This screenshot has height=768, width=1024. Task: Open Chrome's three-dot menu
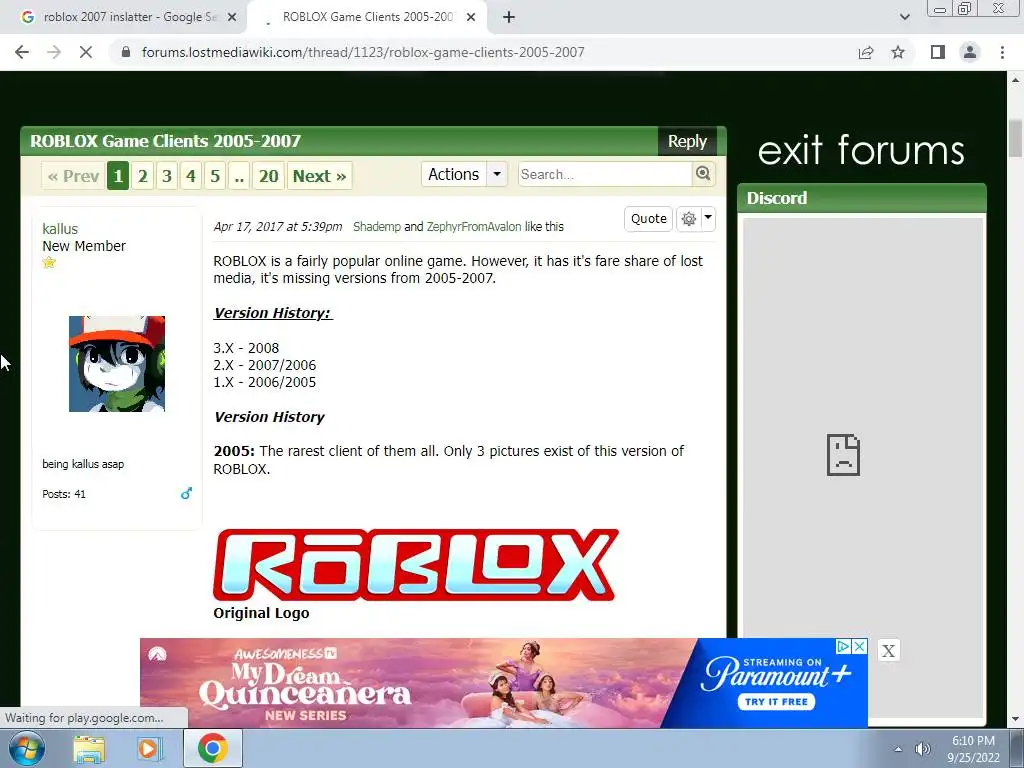point(1002,52)
